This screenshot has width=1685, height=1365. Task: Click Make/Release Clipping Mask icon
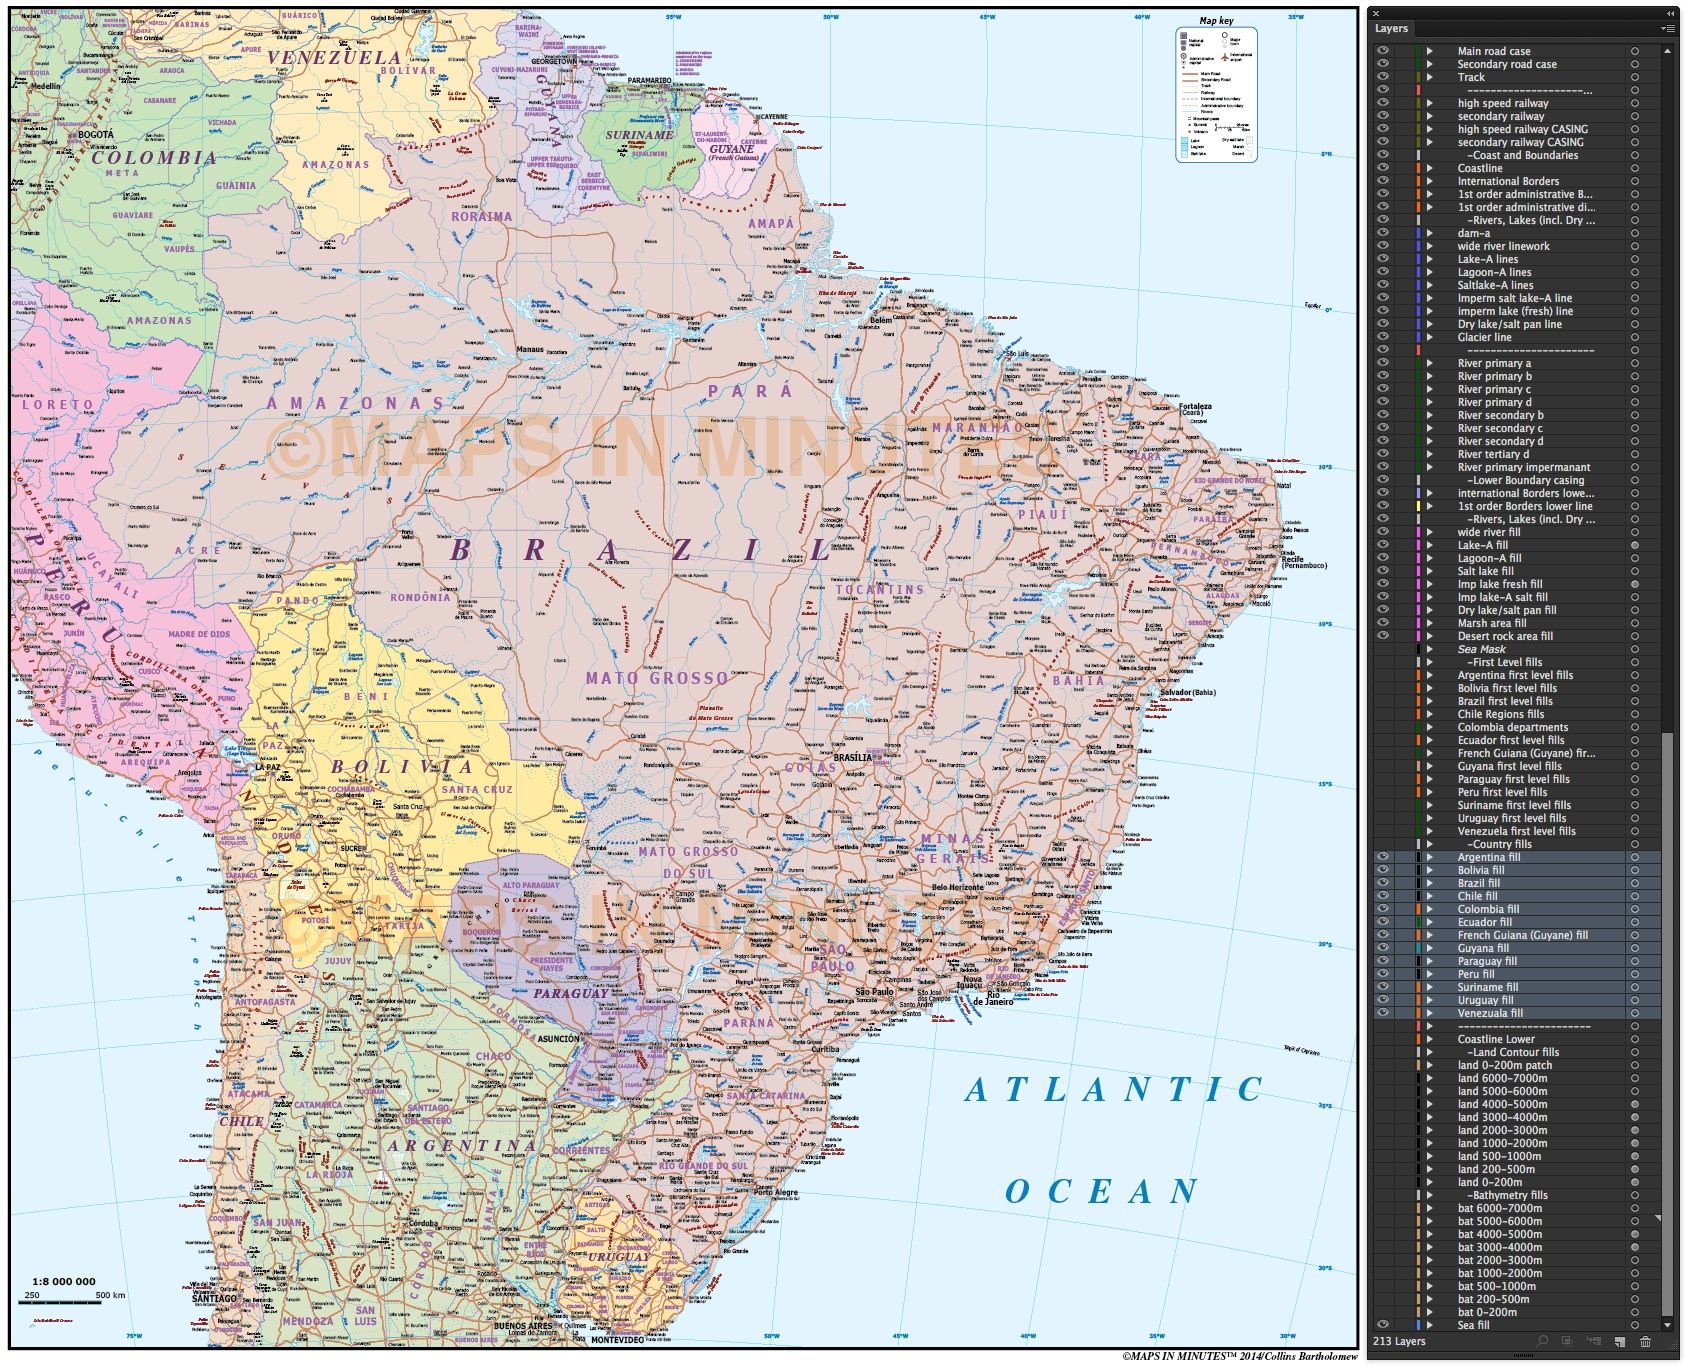[x=1567, y=1341]
